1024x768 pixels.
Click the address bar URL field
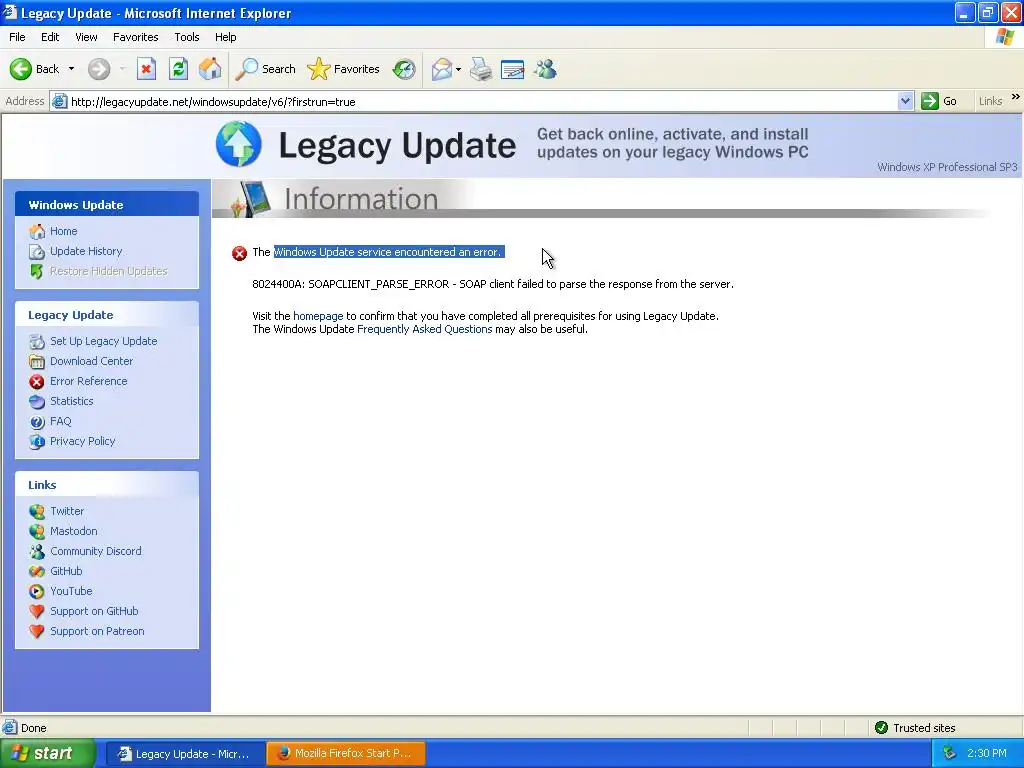point(480,102)
